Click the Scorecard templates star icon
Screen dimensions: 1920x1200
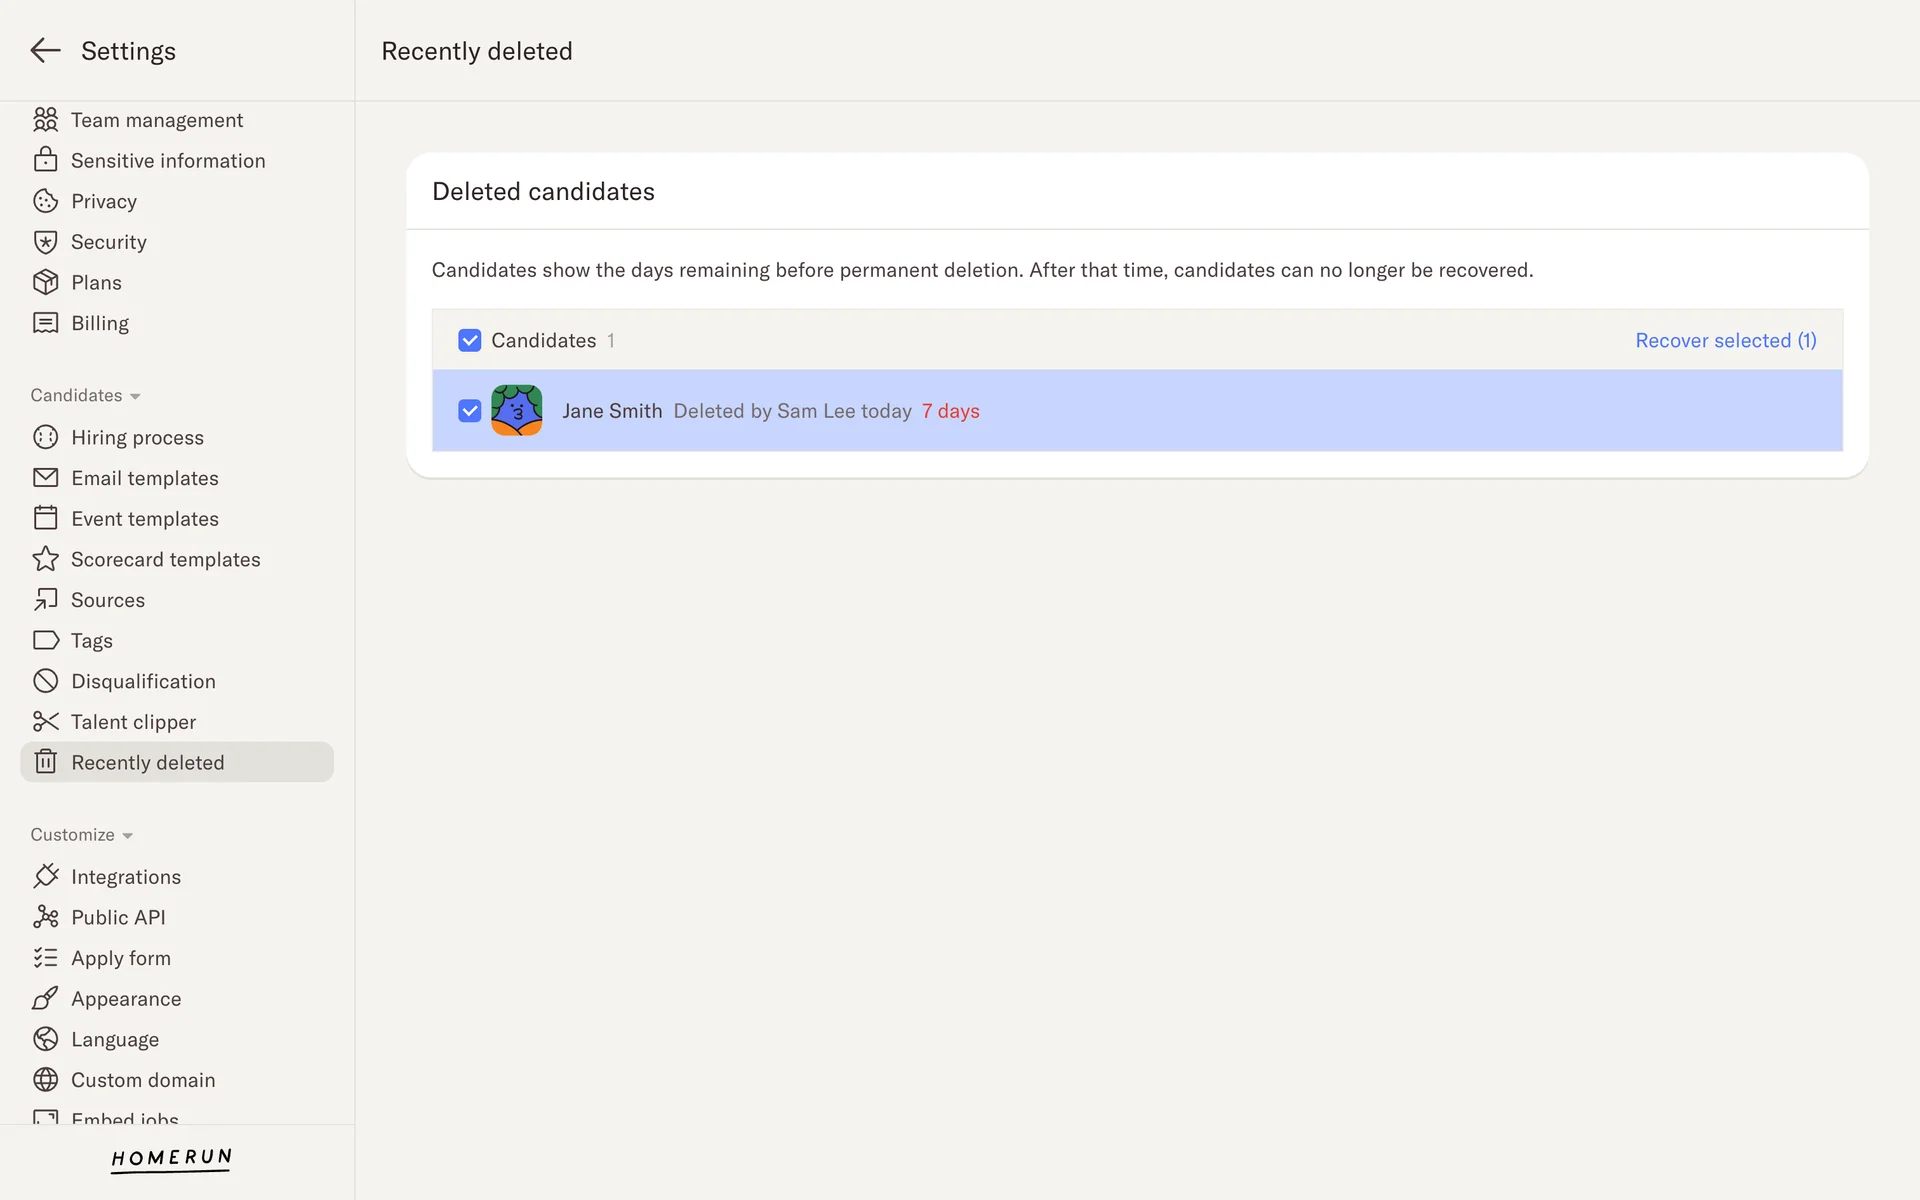46,560
